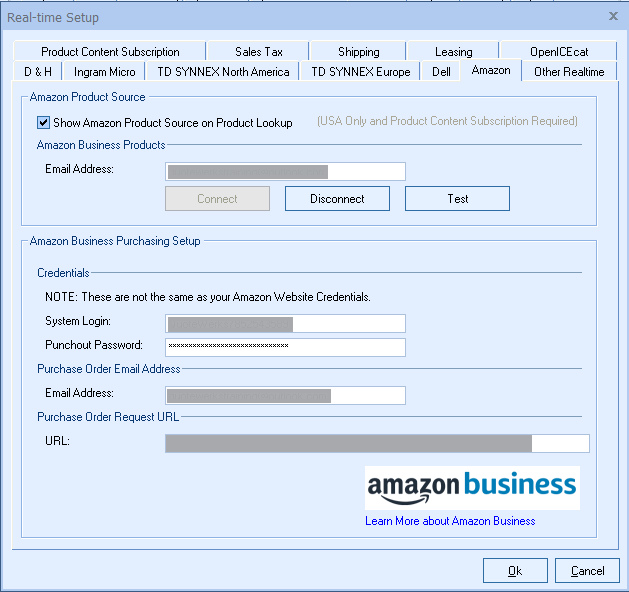The image size is (629, 592).
Task: Switch to the Product Content Subscription tab
Action: click(110, 52)
